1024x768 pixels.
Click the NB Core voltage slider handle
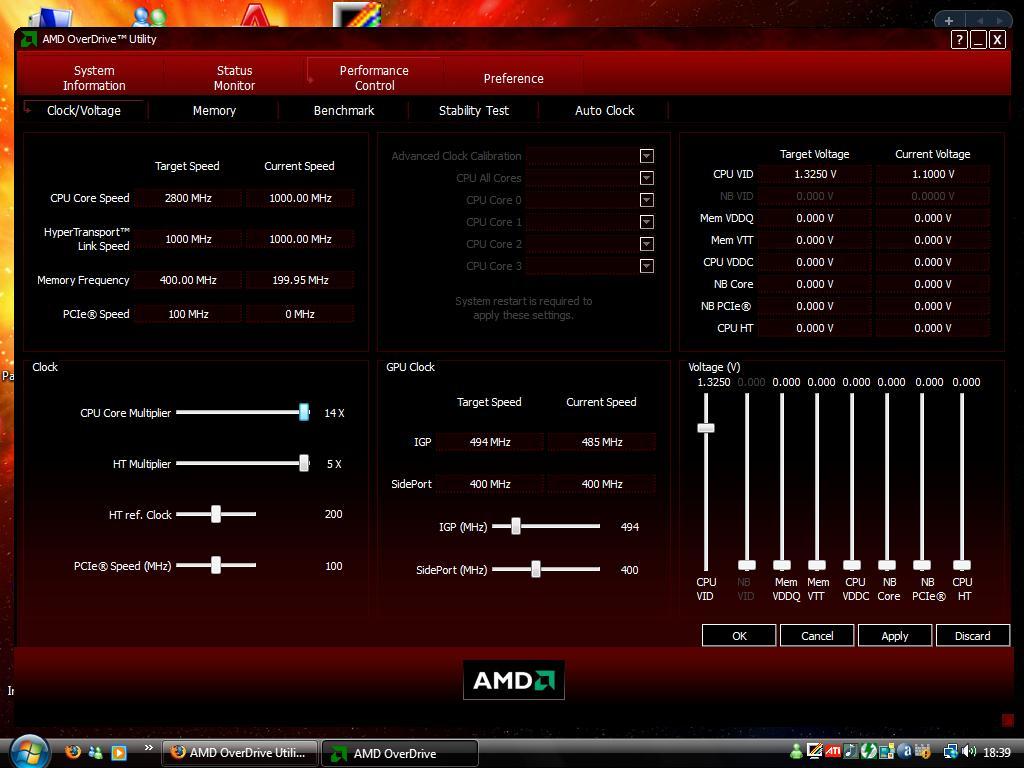pyautogui.click(x=887, y=565)
